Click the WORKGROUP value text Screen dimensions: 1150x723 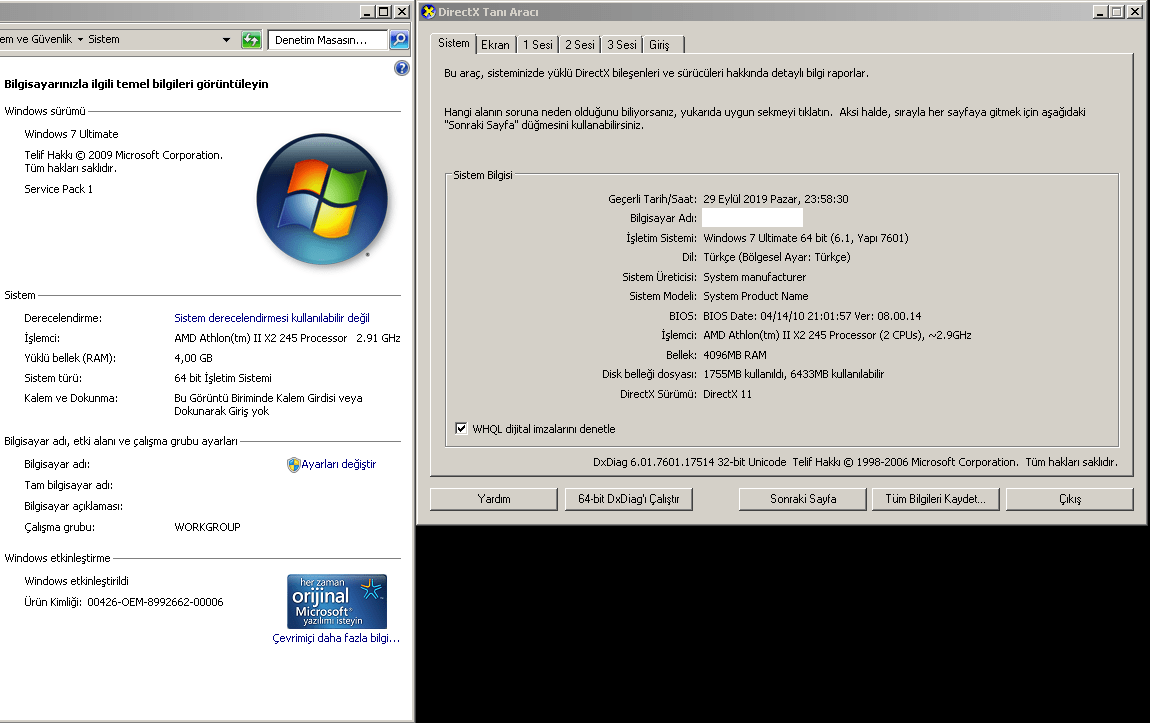coord(208,526)
